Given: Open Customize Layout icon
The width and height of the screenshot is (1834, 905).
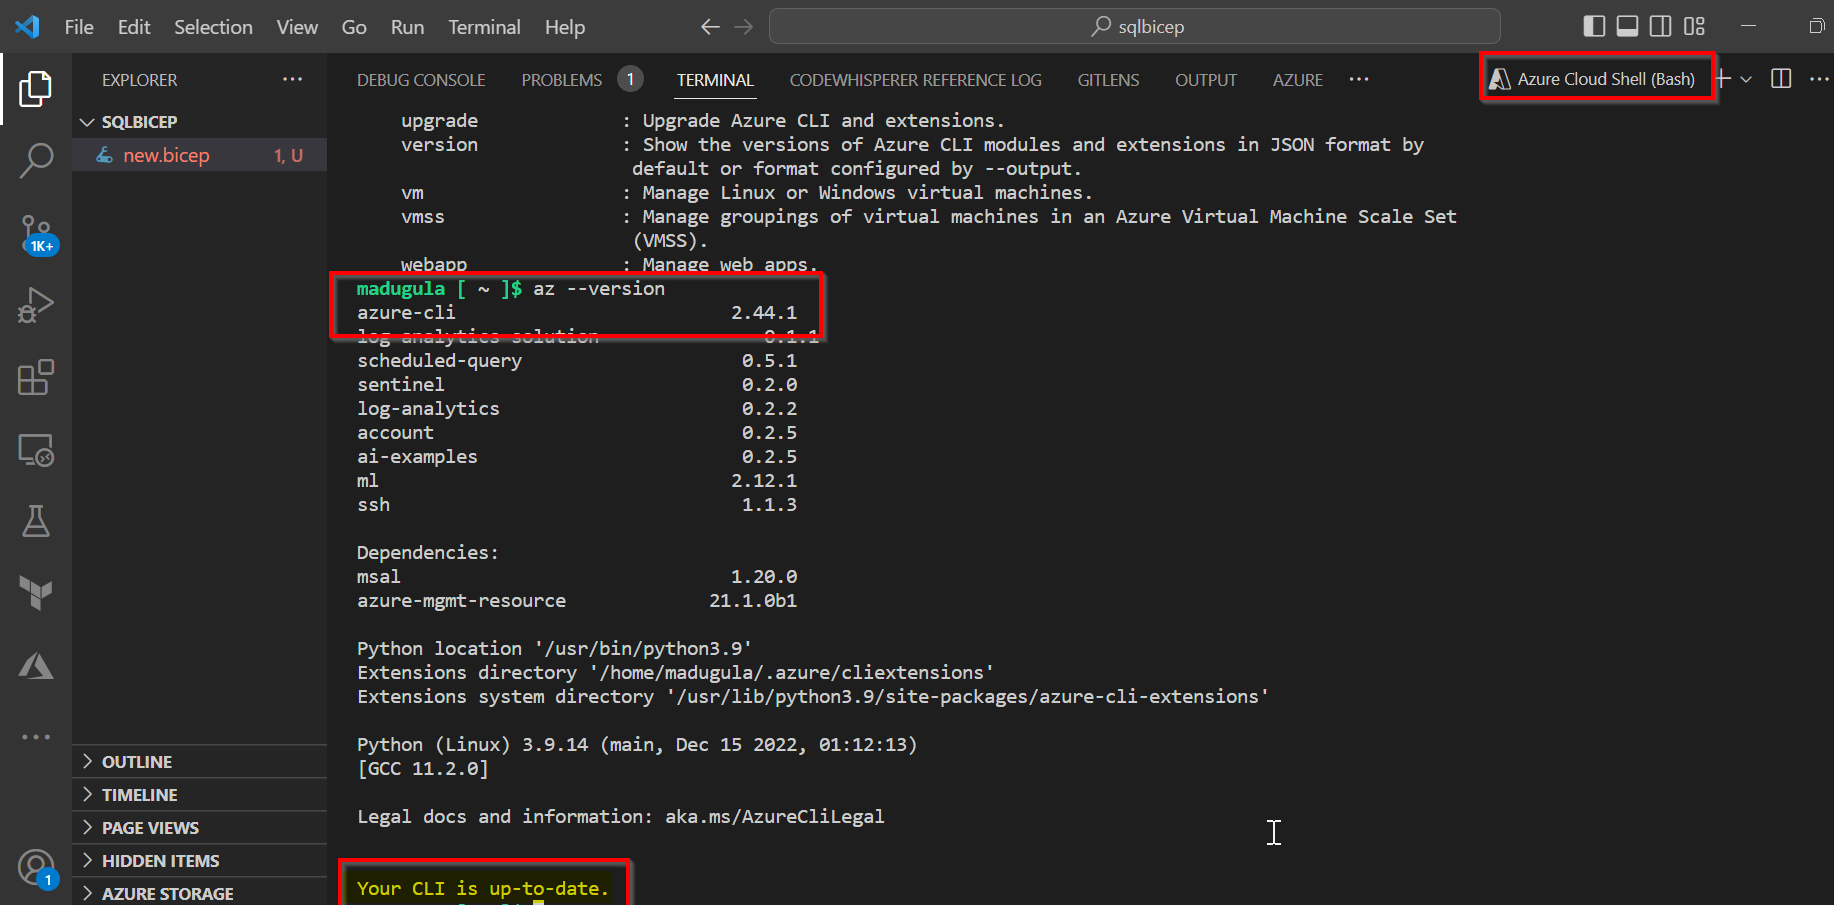Looking at the screenshot, I should [x=1694, y=27].
